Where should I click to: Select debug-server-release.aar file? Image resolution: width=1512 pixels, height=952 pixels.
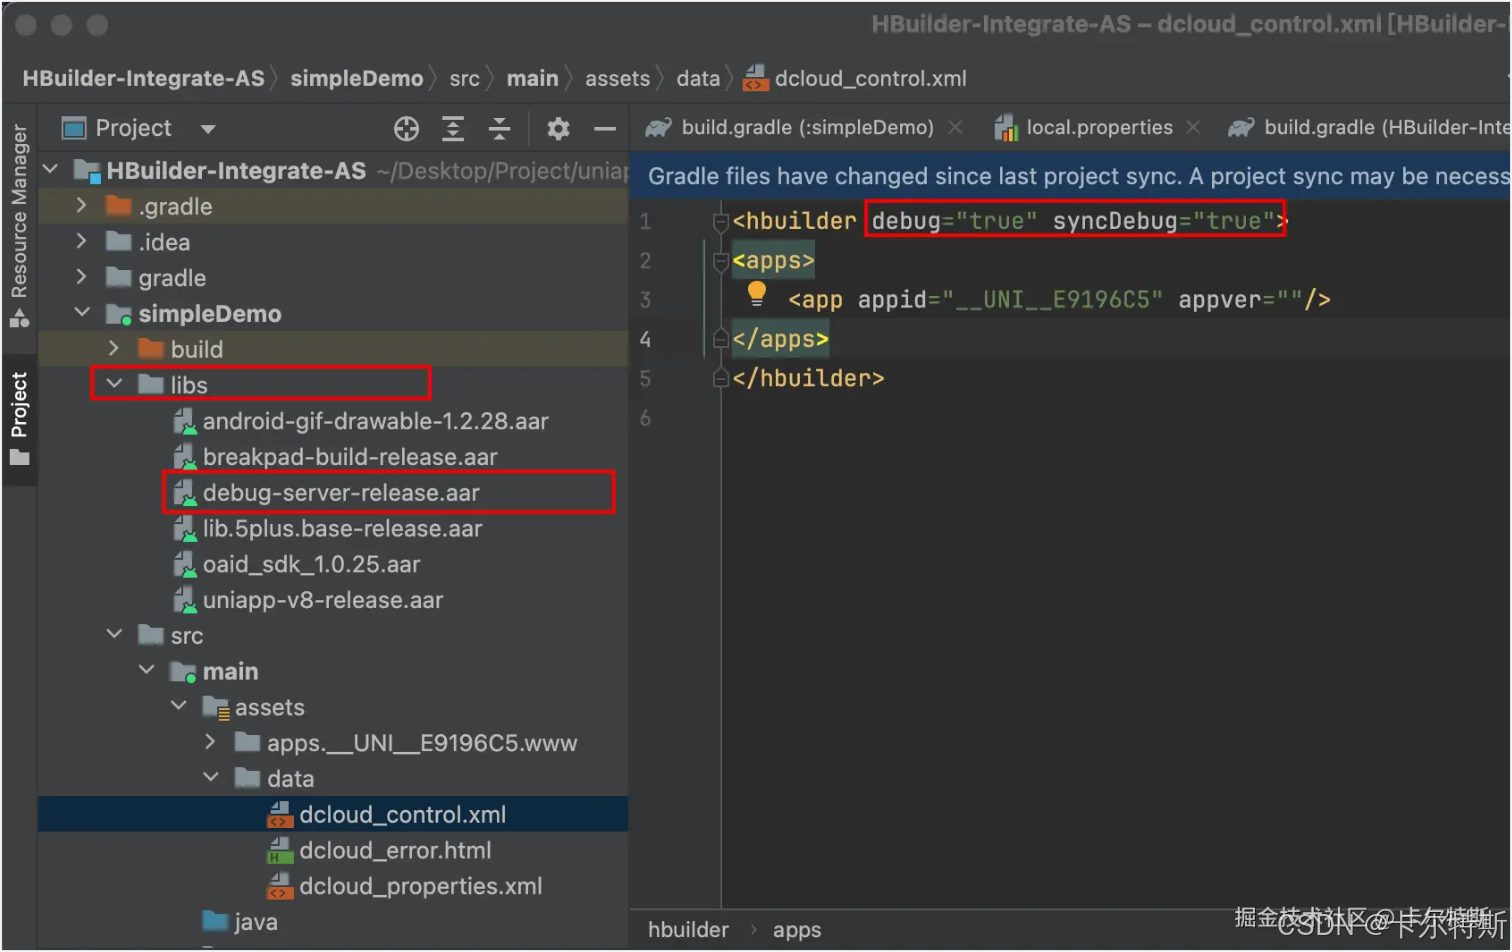point(341,493)
